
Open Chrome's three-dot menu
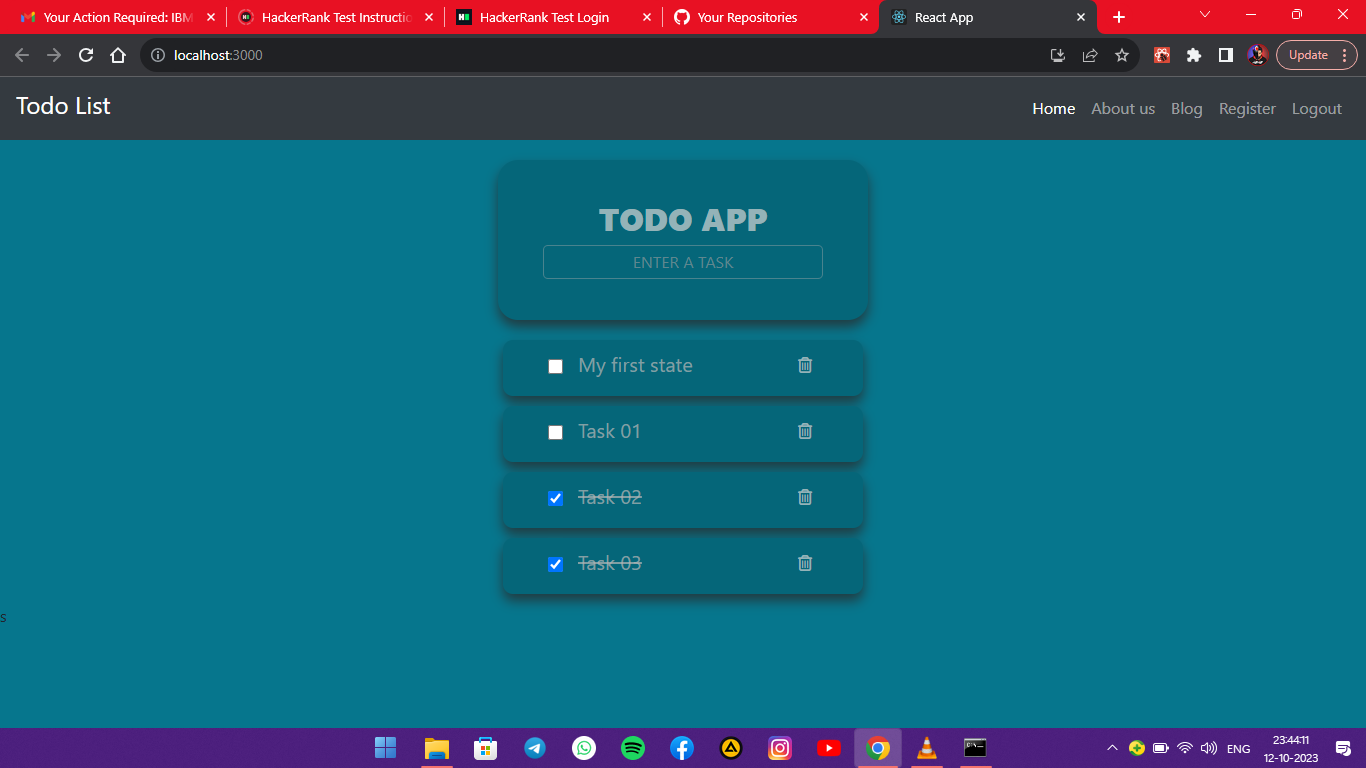coord(1345,56)
